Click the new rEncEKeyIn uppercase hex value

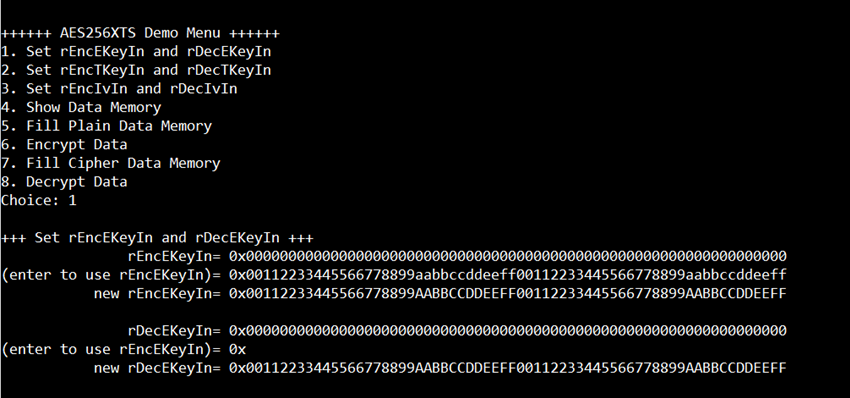[507, 293]
